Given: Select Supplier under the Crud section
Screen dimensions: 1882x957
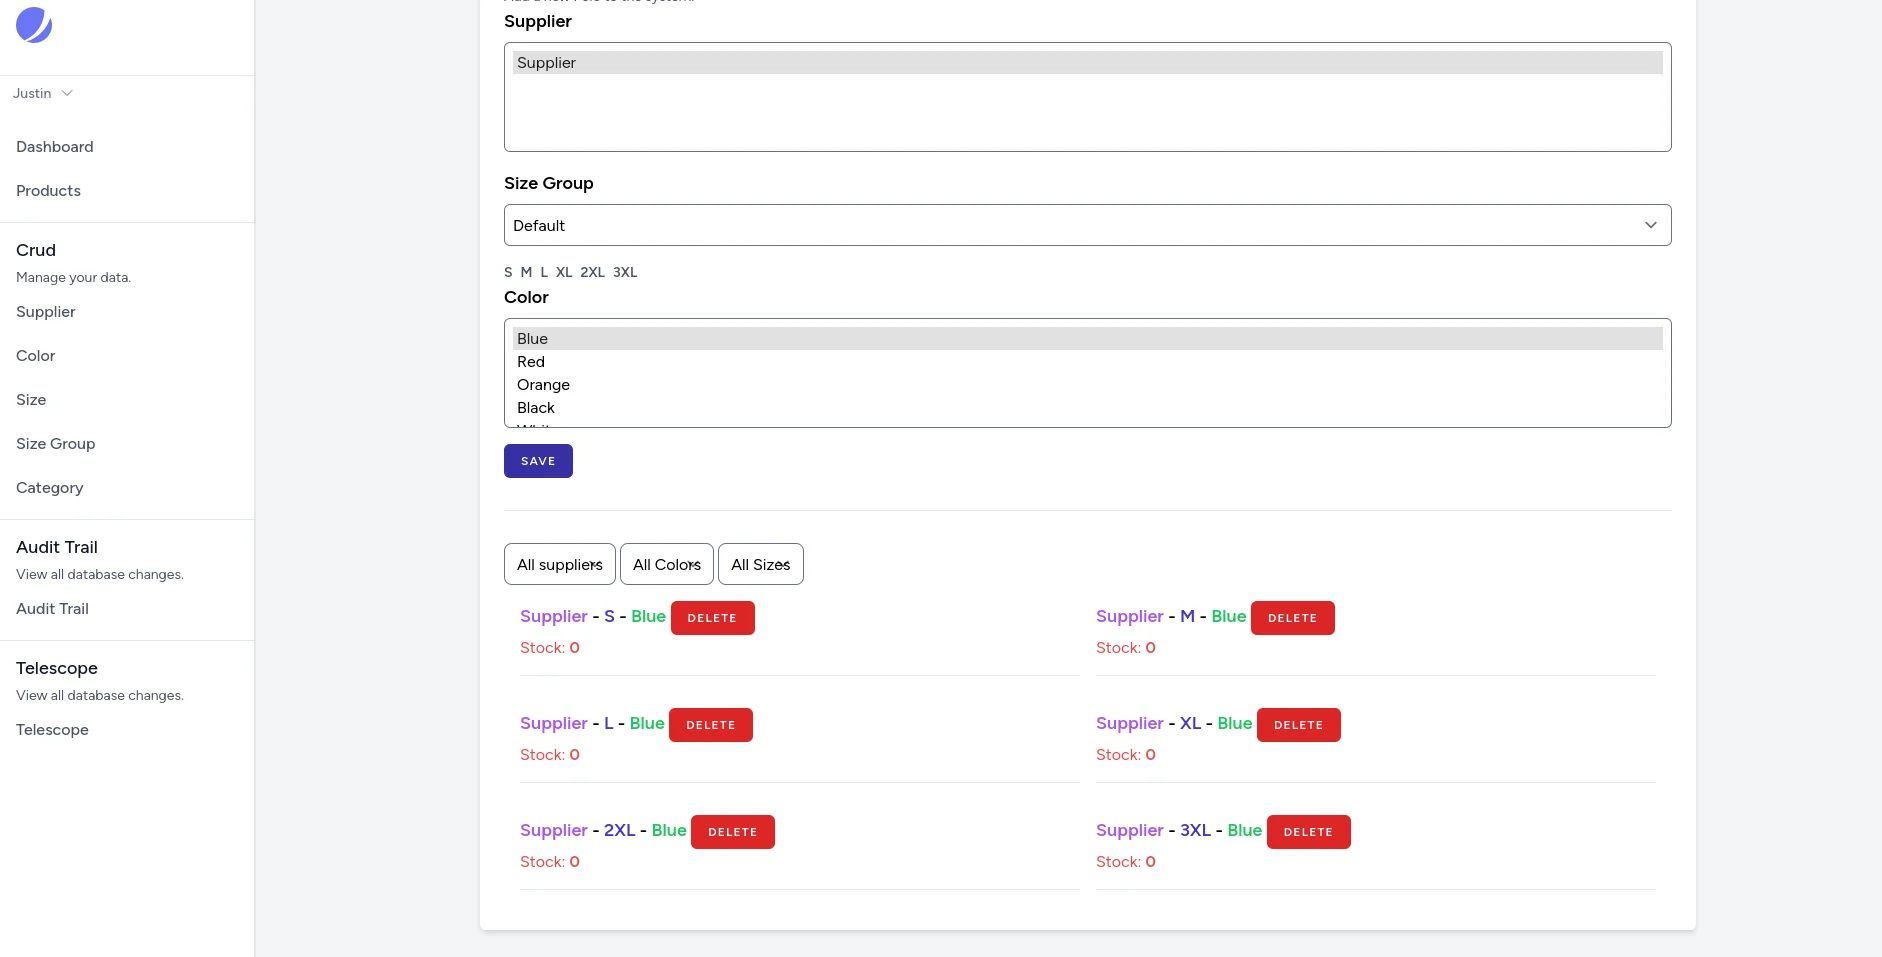Looking at the screenshot, I should click(45, 311).
